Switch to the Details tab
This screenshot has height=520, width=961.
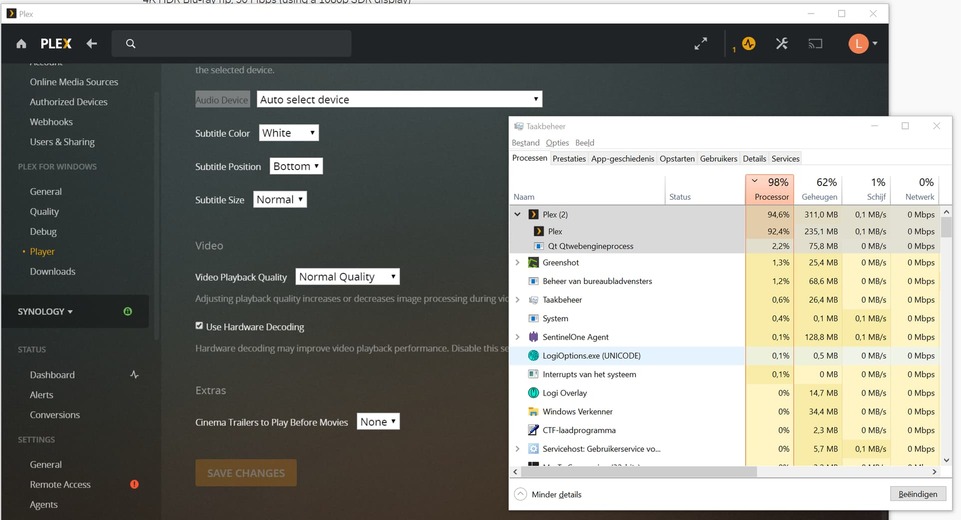coord(754,159)
